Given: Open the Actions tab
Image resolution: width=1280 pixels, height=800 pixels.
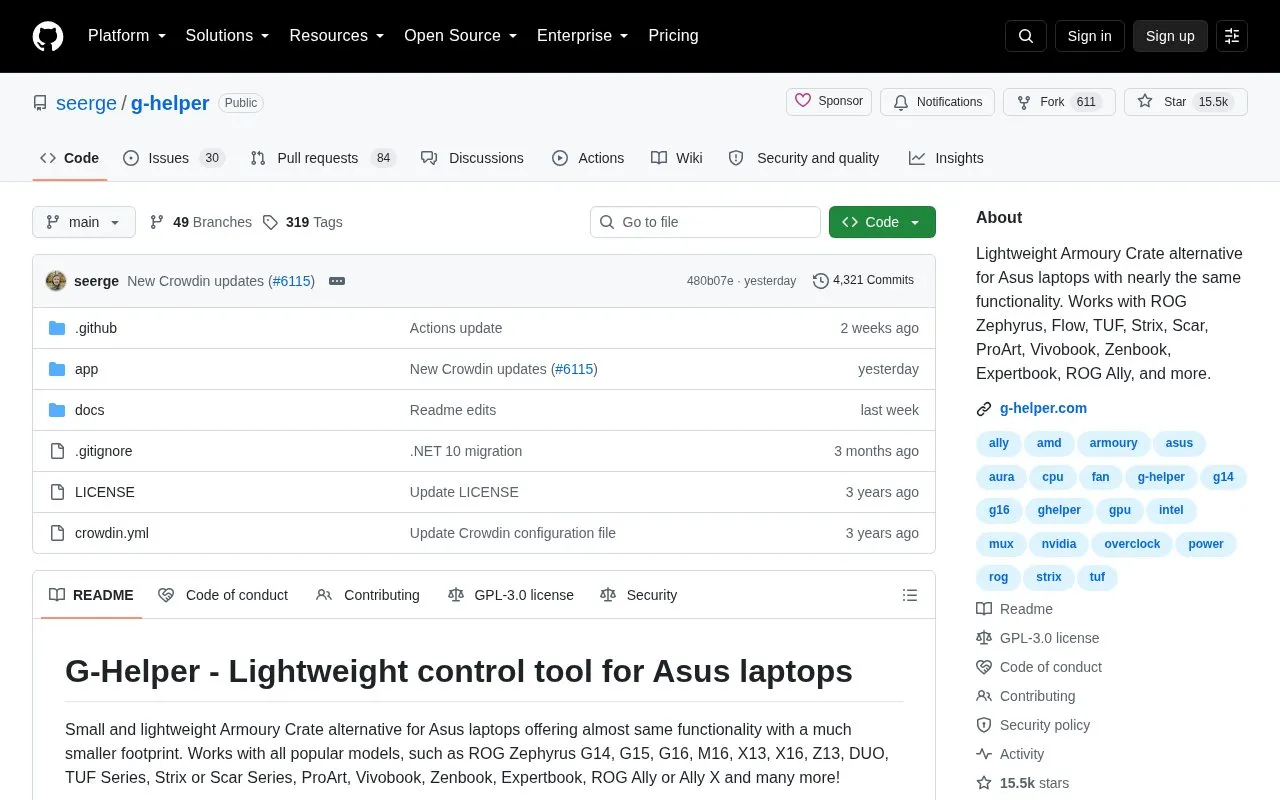Looking at the screenshot, I should pos(588,158).
